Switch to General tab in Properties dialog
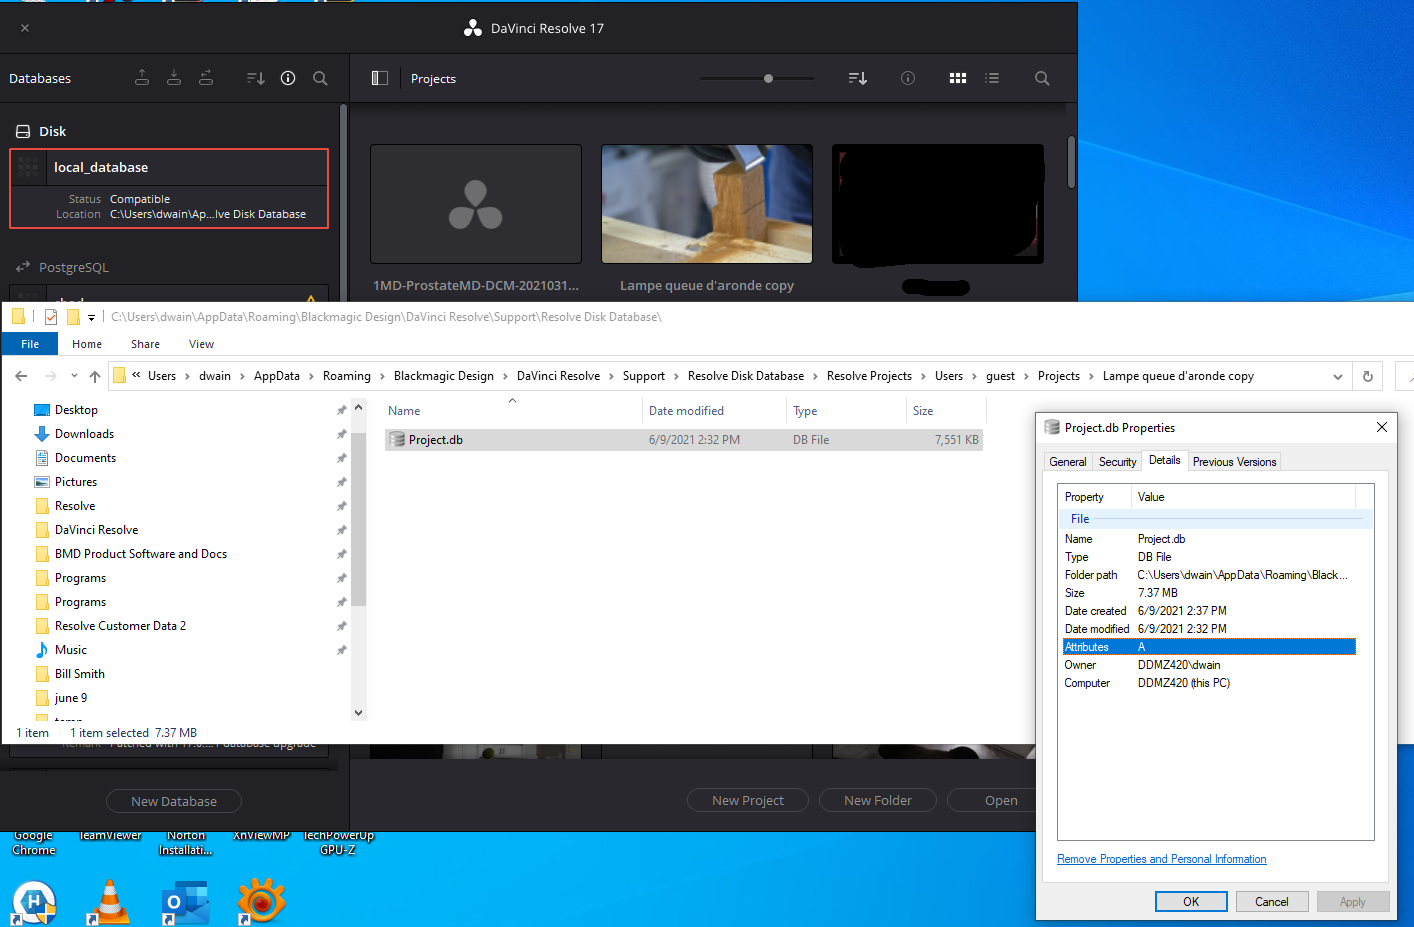Screen dimensions: 1414x927 coord(1067,462)
